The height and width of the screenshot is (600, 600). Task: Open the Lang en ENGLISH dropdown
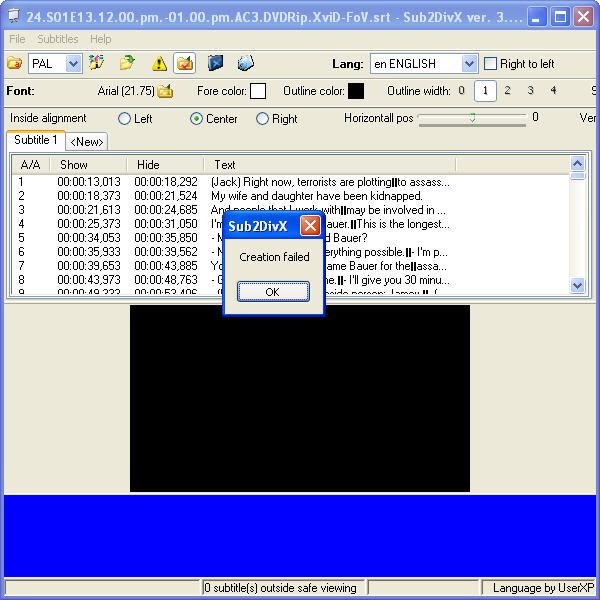pyautogui.click(x=469, y=64)
